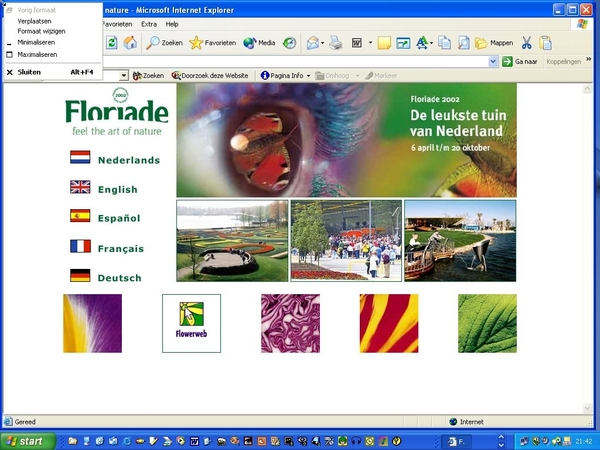The image size is (600, 450).
Task: Click the Copy pages icon
Action: pos(444,43)
